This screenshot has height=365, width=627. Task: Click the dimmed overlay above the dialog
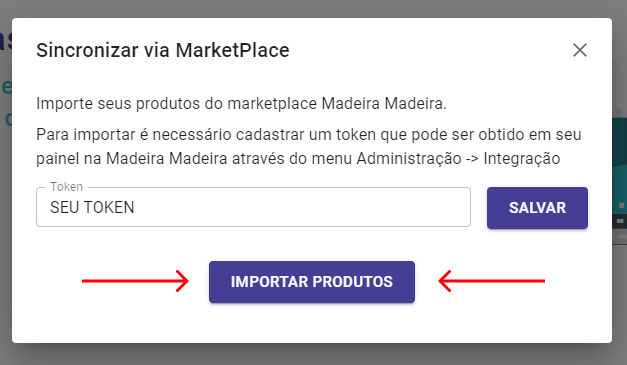point(314,8)
